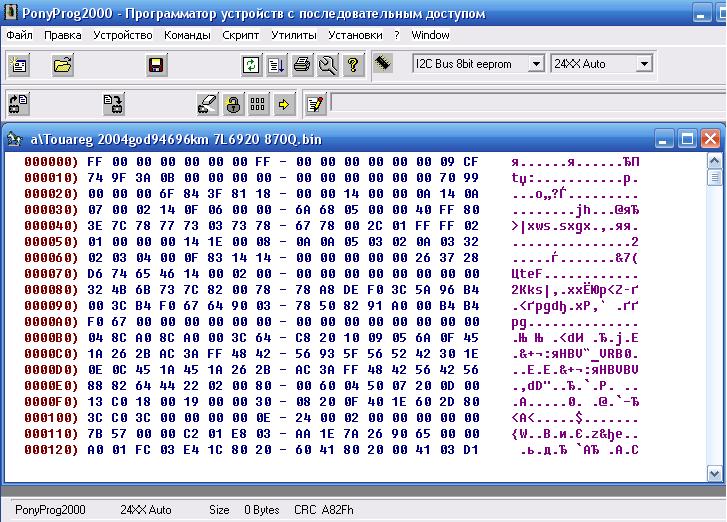The height and width of the screenshot is (522, 727).
Task: Click the Reload files icon
Action: (x=251, y=65)
